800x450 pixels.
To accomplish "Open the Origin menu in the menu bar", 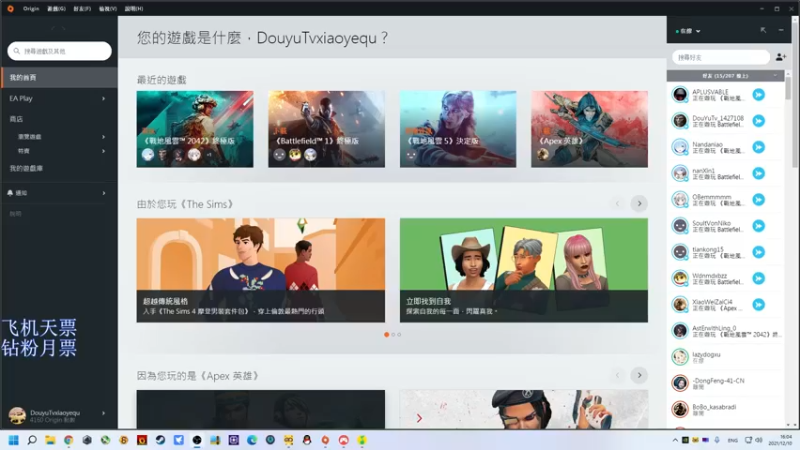I will (31, 9).
